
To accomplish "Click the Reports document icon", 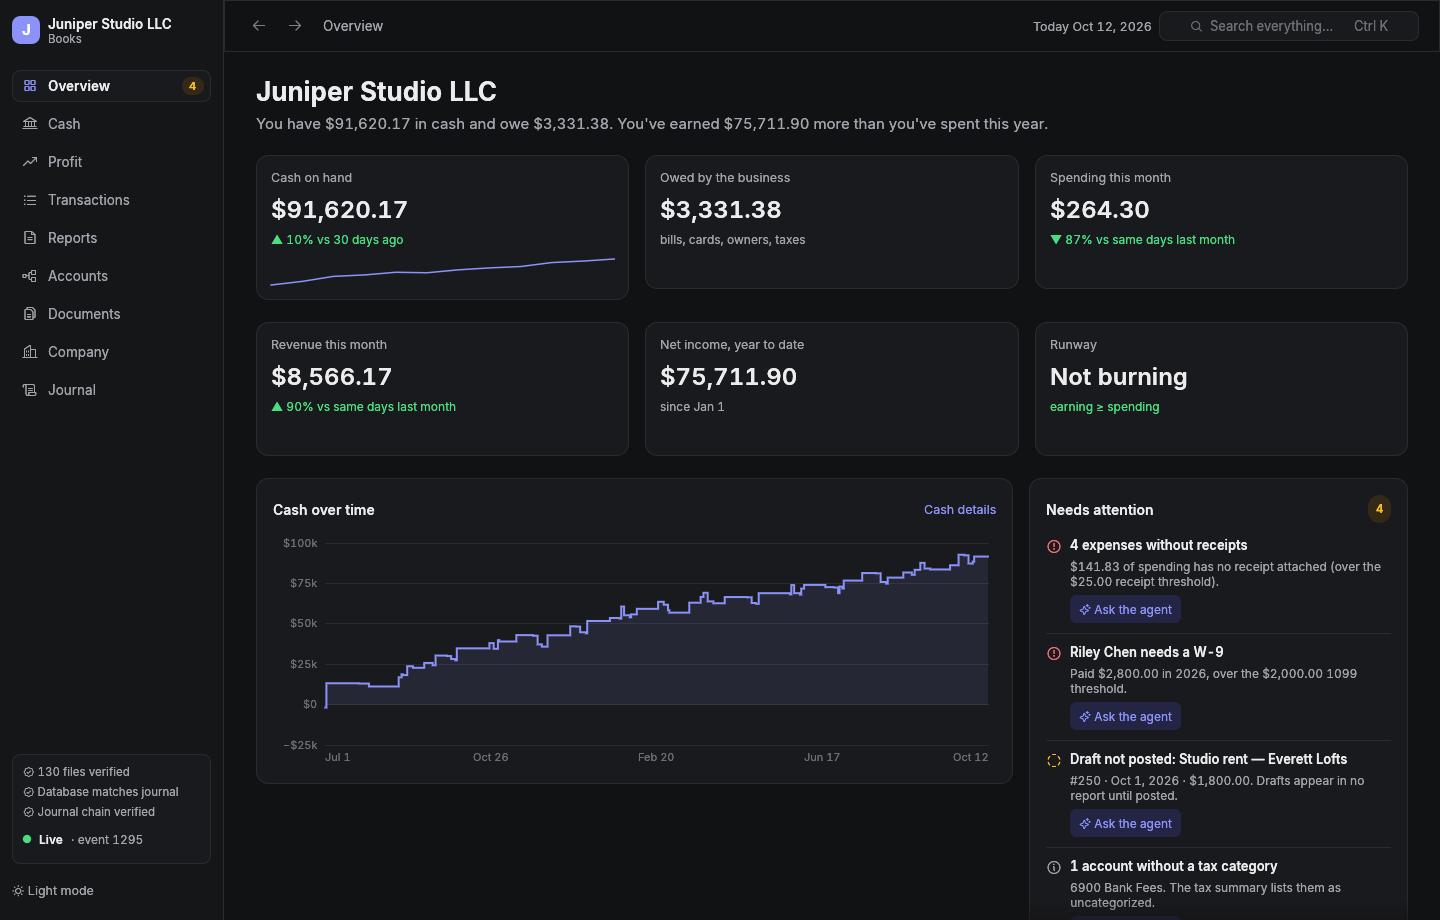I will [30, 238].
